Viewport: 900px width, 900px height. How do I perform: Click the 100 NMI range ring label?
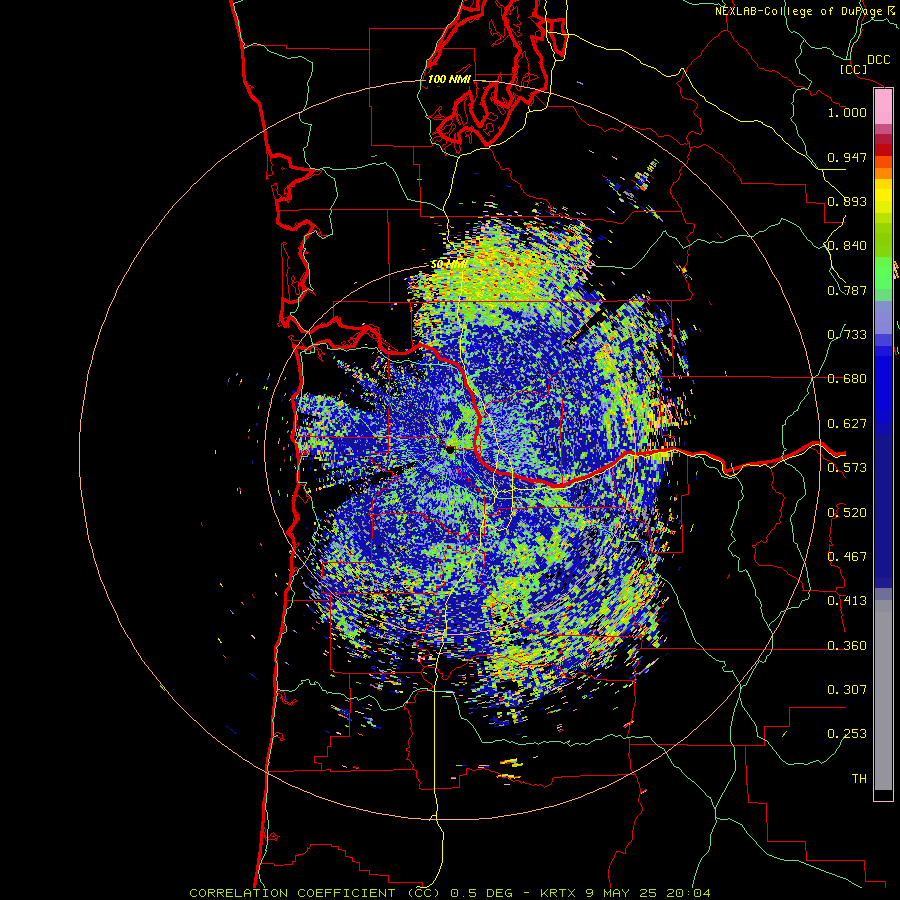pyautogui.click(x=449, y=79)
